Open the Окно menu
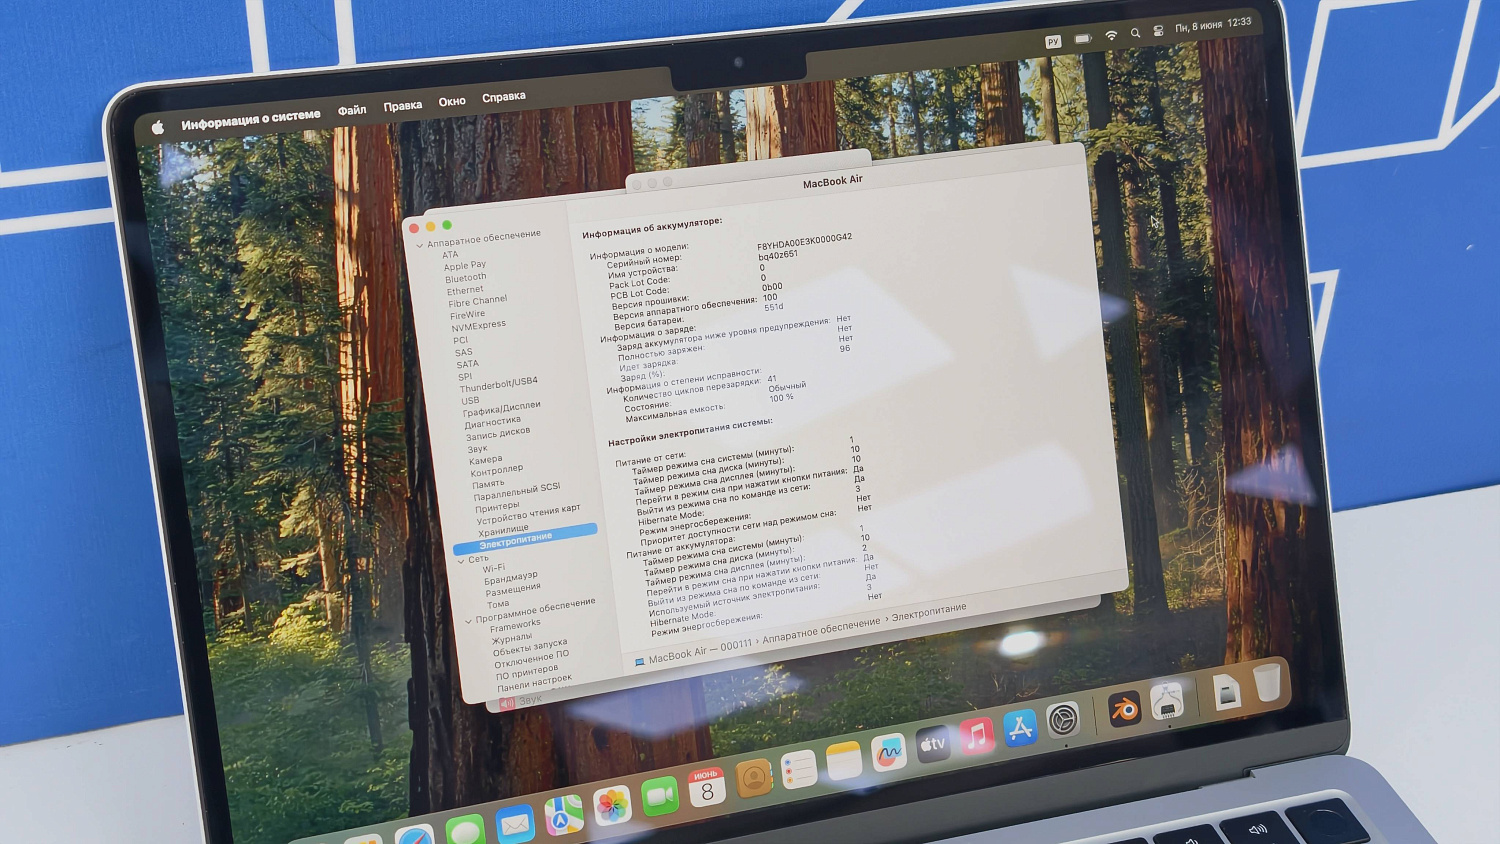This screenshot has width=1500, height=844. point(452,101)
